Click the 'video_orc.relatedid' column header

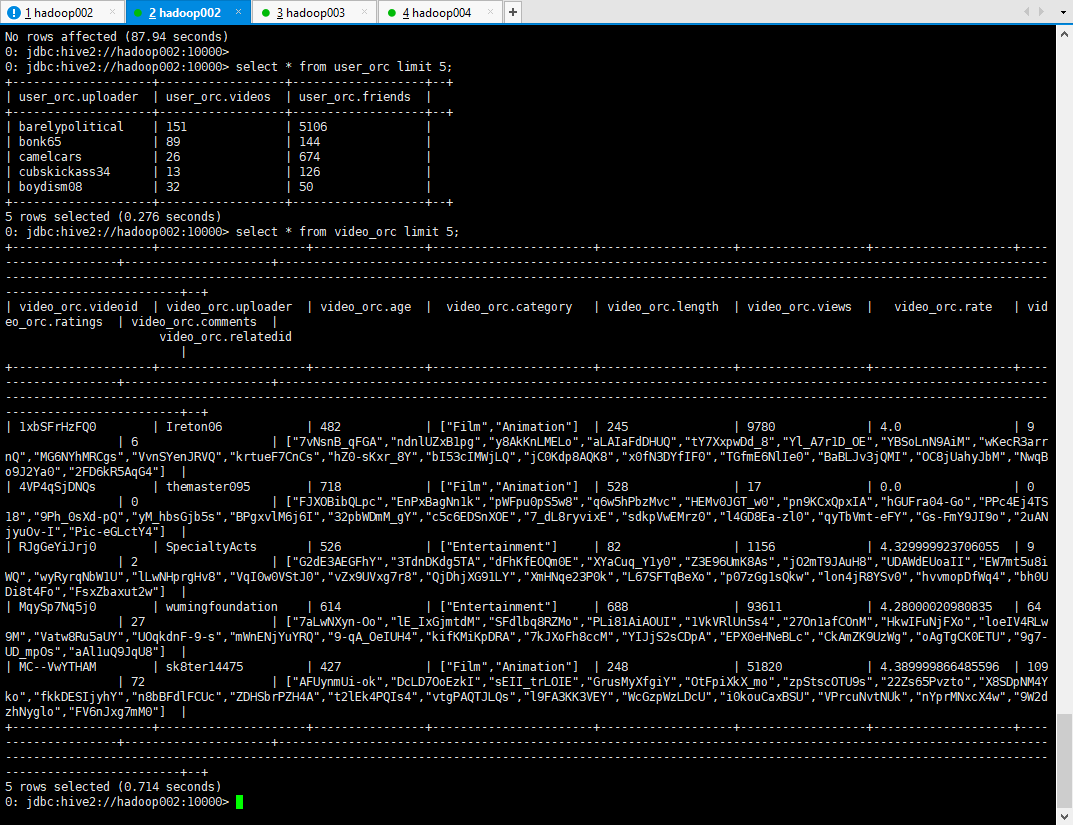pos(226,337)
